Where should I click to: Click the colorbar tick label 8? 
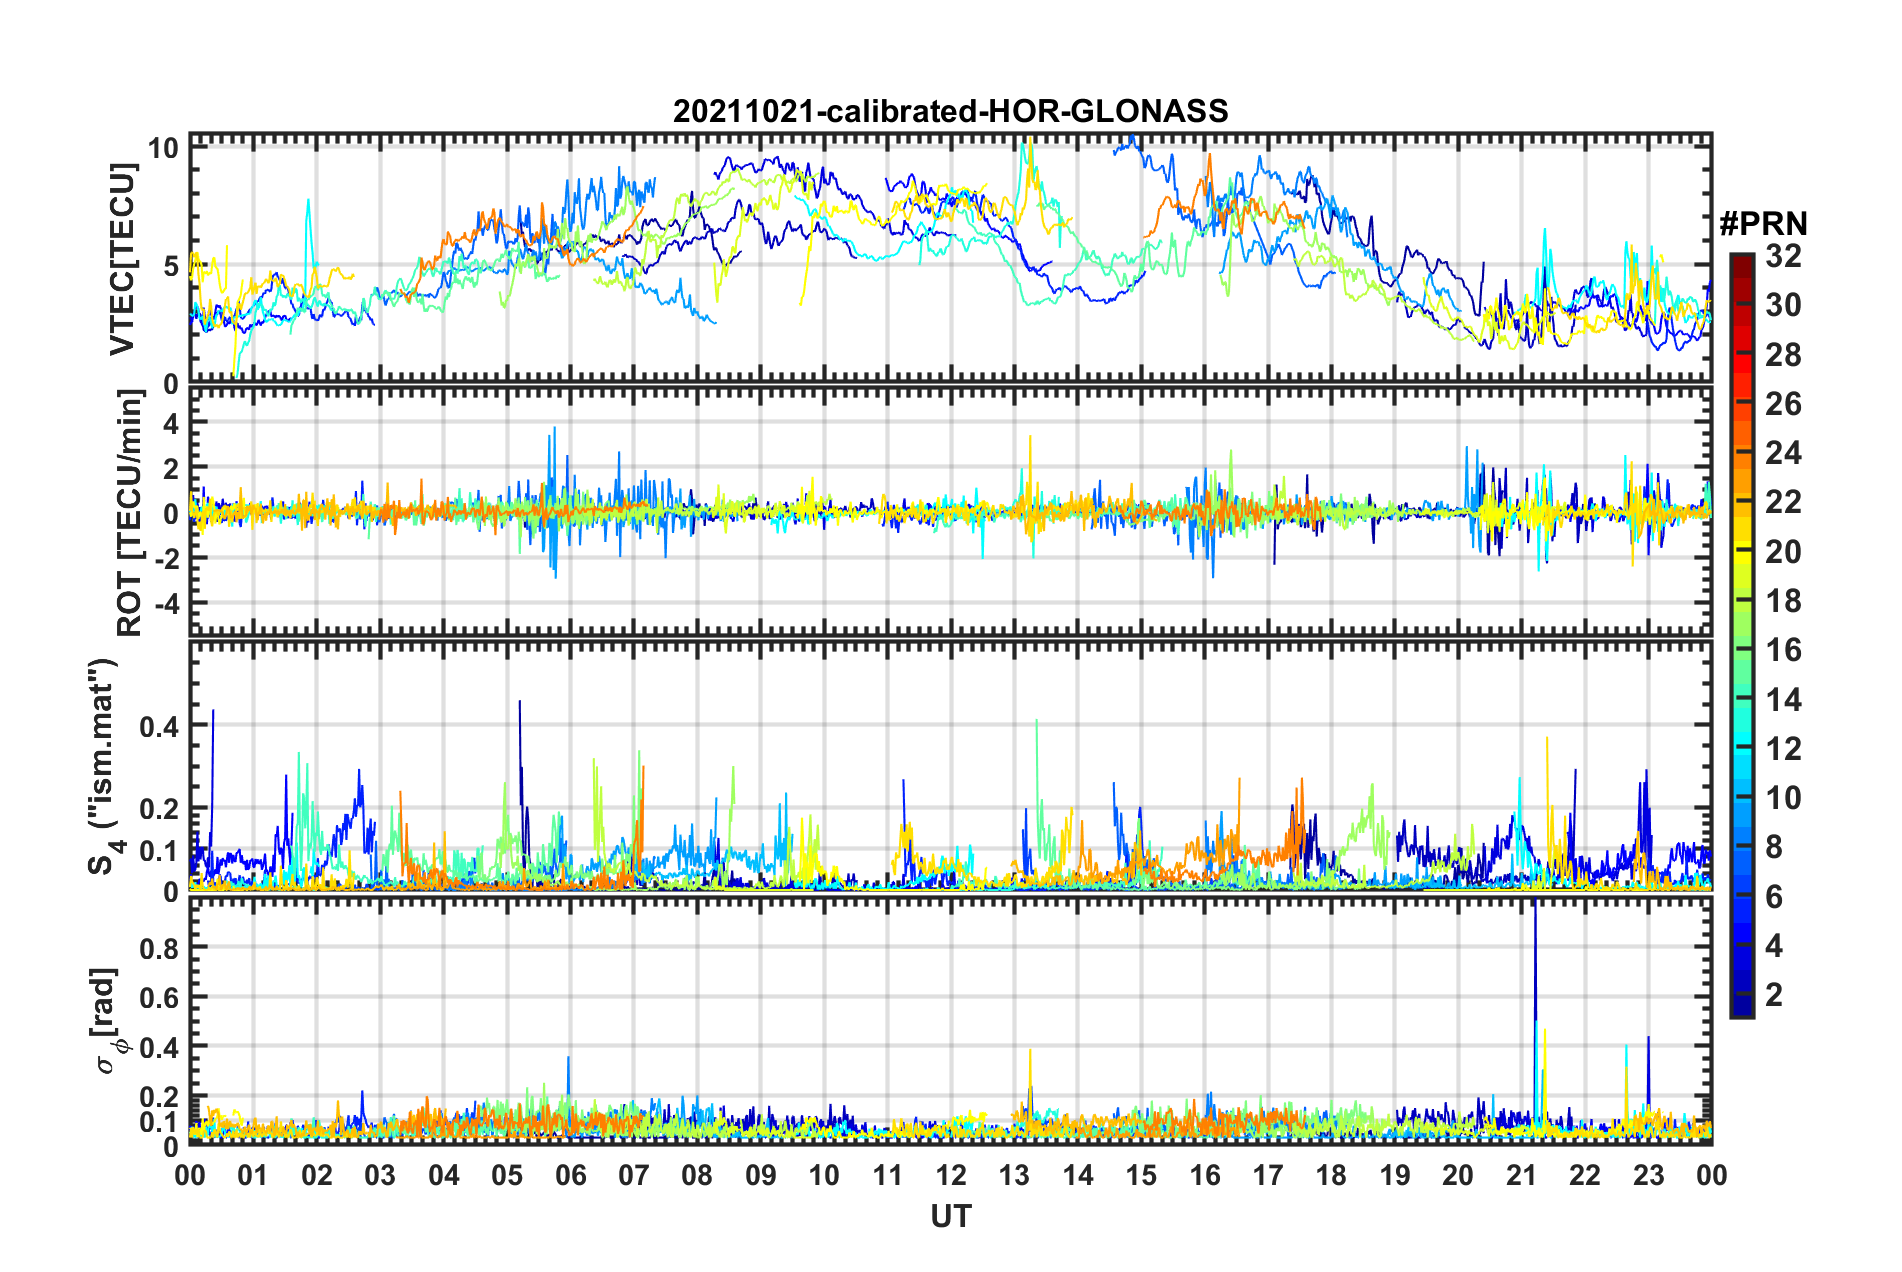(1774, 848)
